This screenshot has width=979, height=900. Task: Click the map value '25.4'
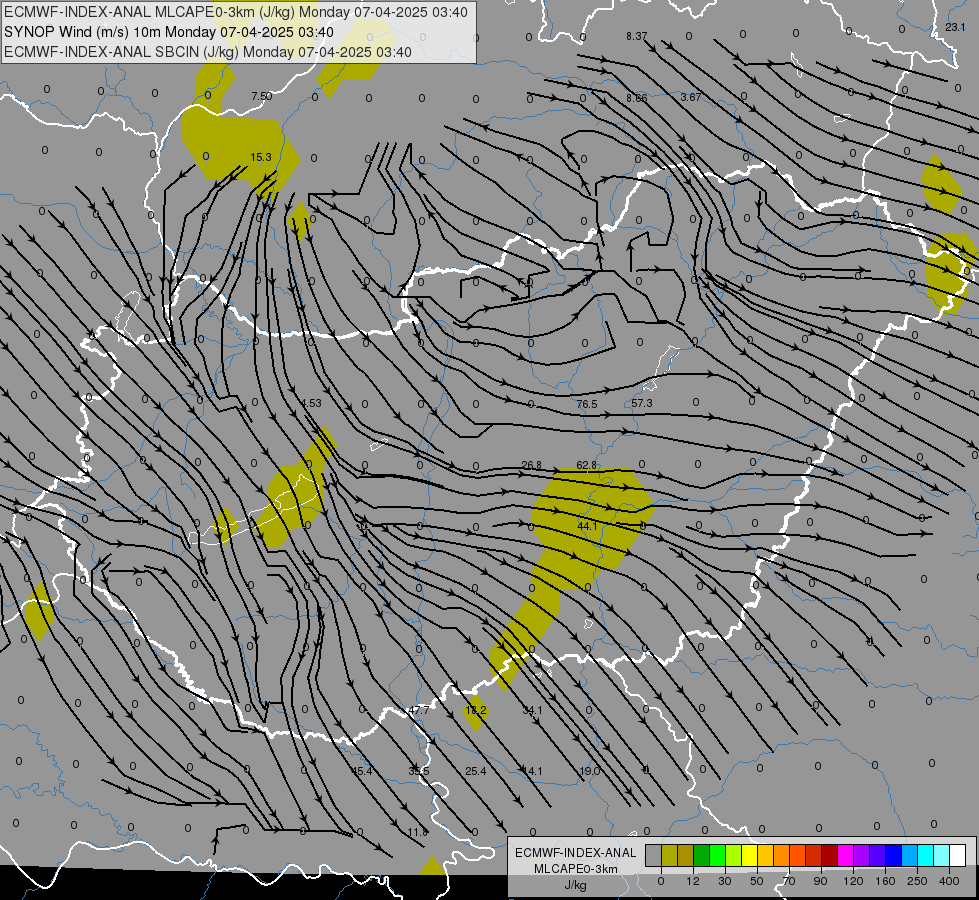pos(476,771)
